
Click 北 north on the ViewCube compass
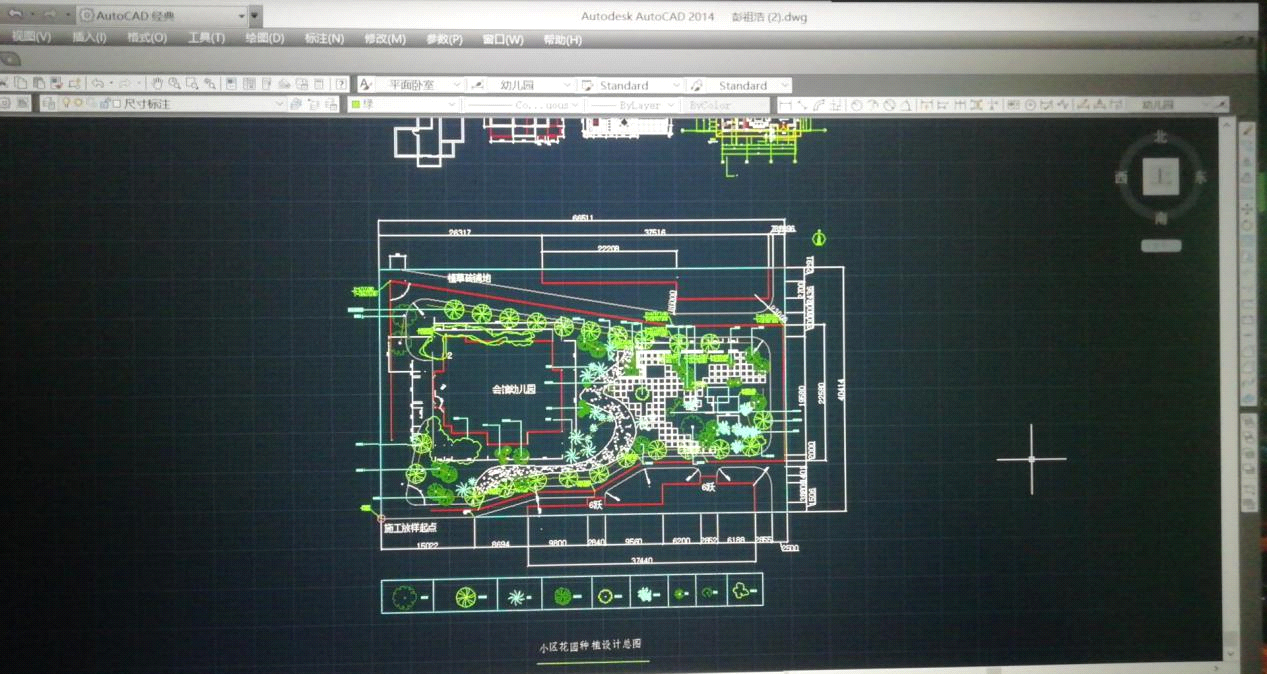click(1161, 137)
